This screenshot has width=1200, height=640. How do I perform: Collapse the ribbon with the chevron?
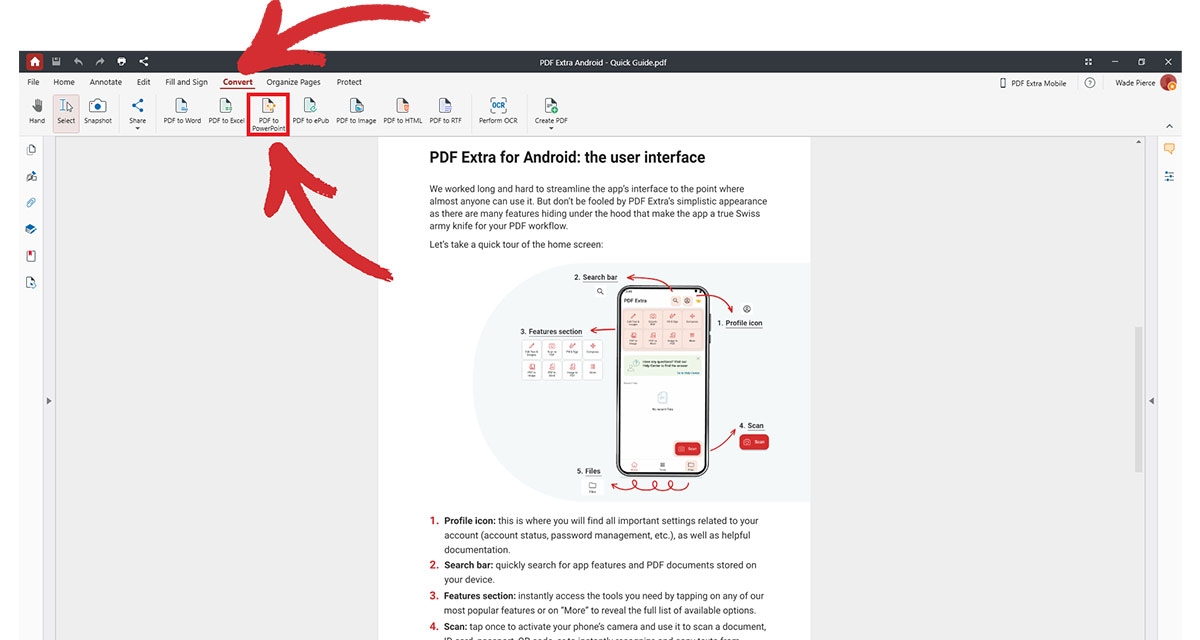tap(1170, 126)
